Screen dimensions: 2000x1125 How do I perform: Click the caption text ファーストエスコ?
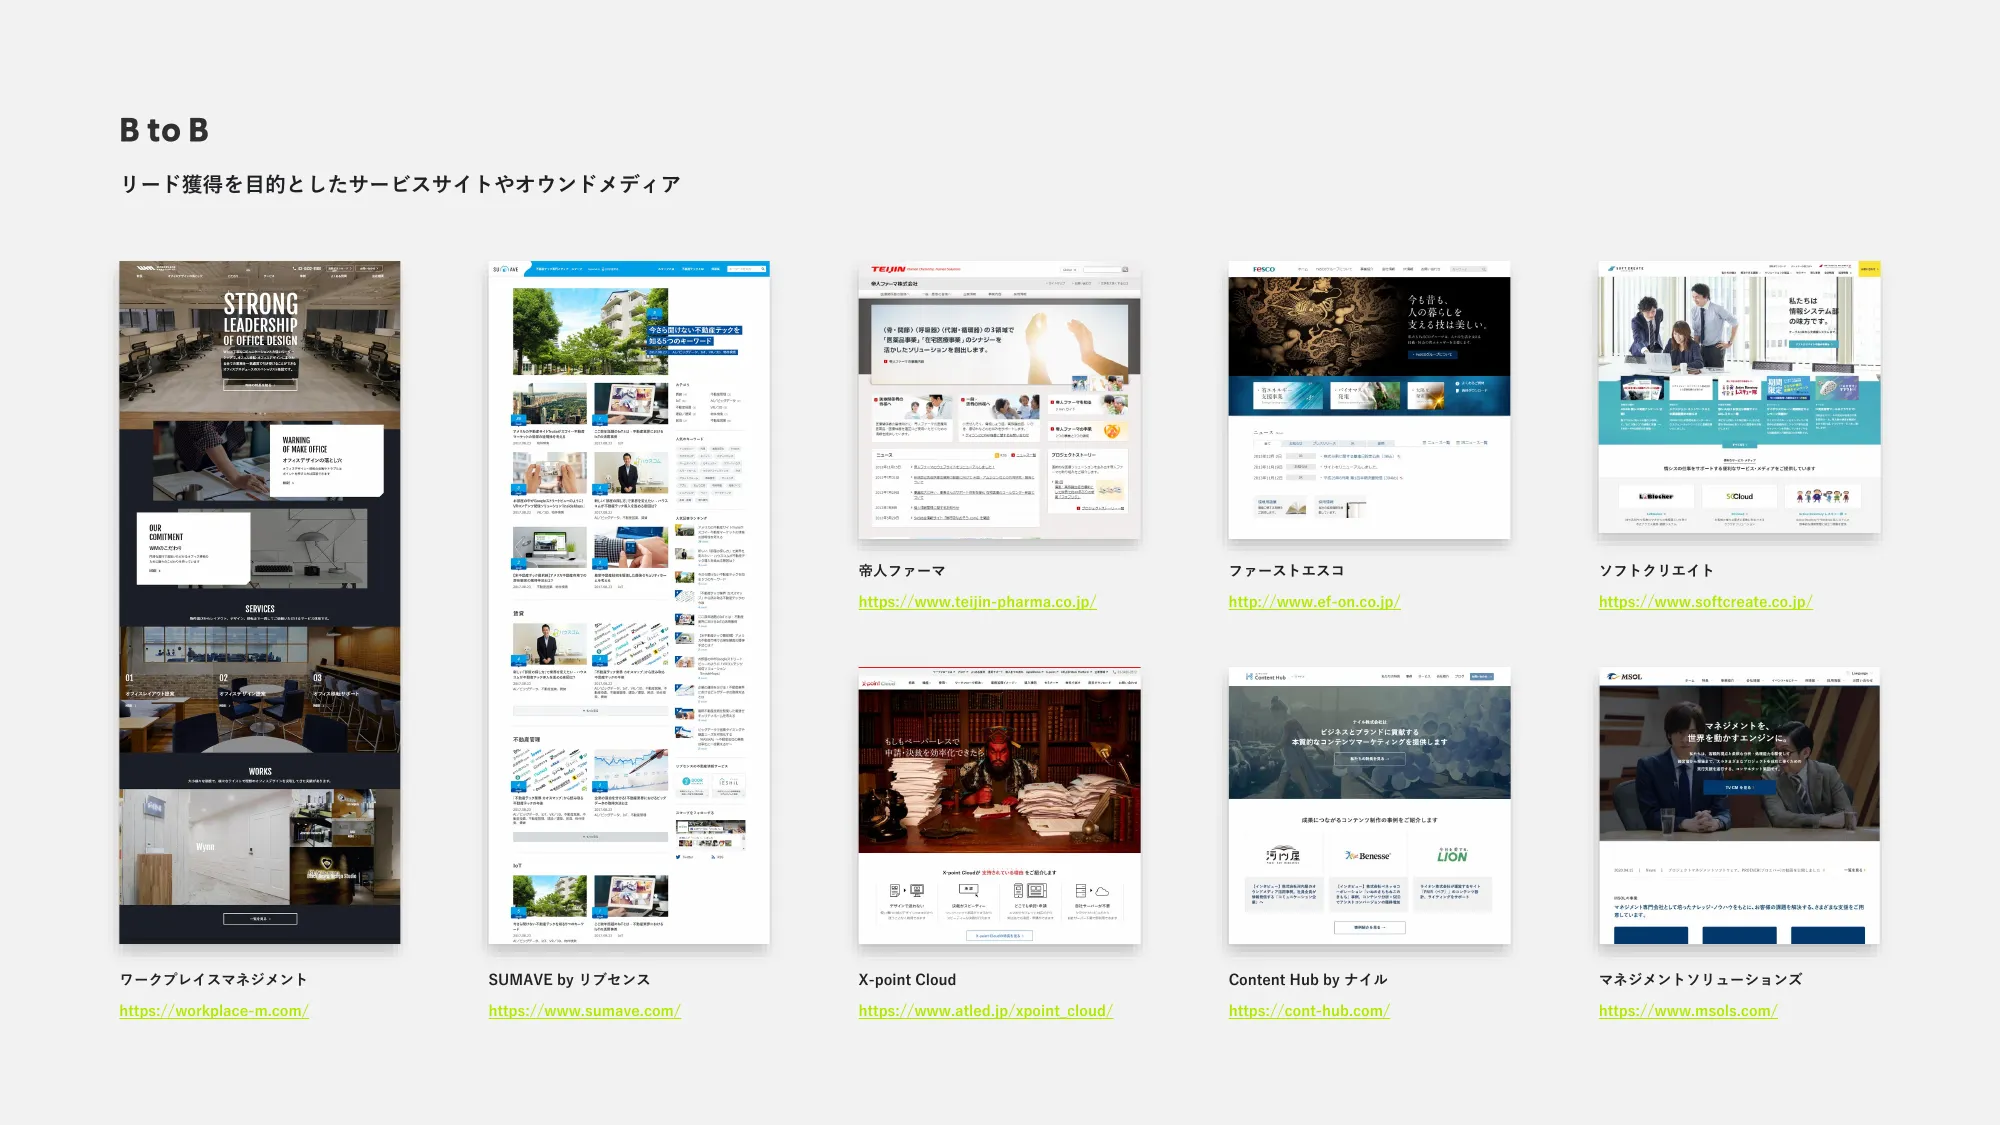click(1286, 571)
